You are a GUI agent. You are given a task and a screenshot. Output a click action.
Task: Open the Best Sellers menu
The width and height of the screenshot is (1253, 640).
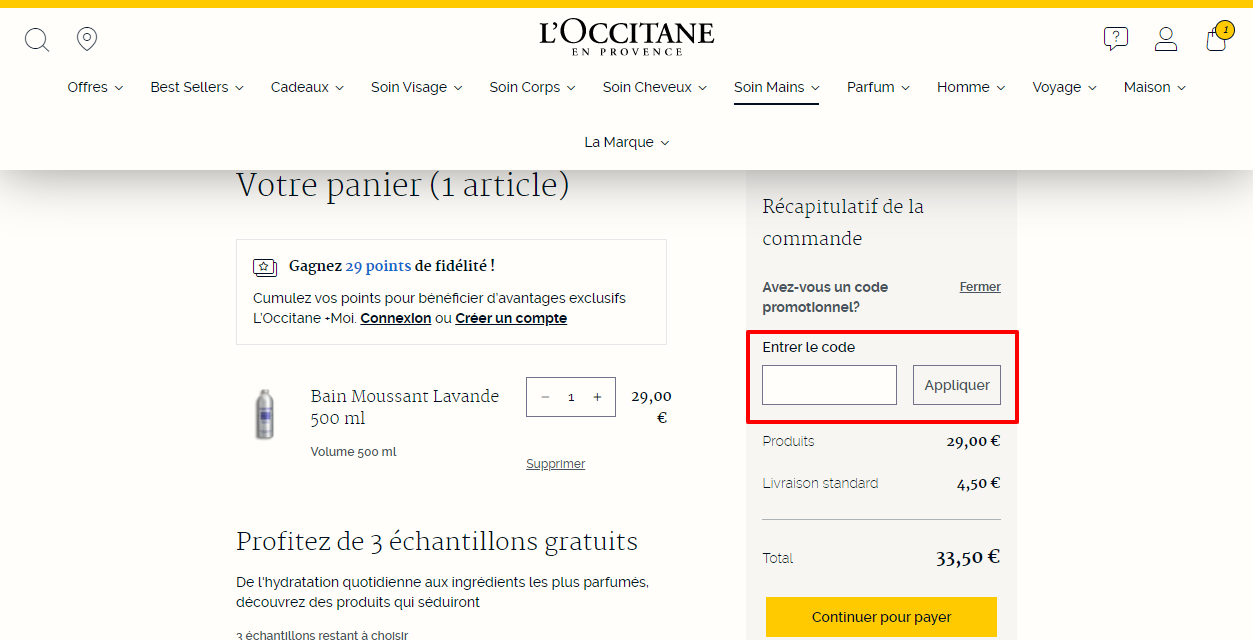tap(197, 87)
